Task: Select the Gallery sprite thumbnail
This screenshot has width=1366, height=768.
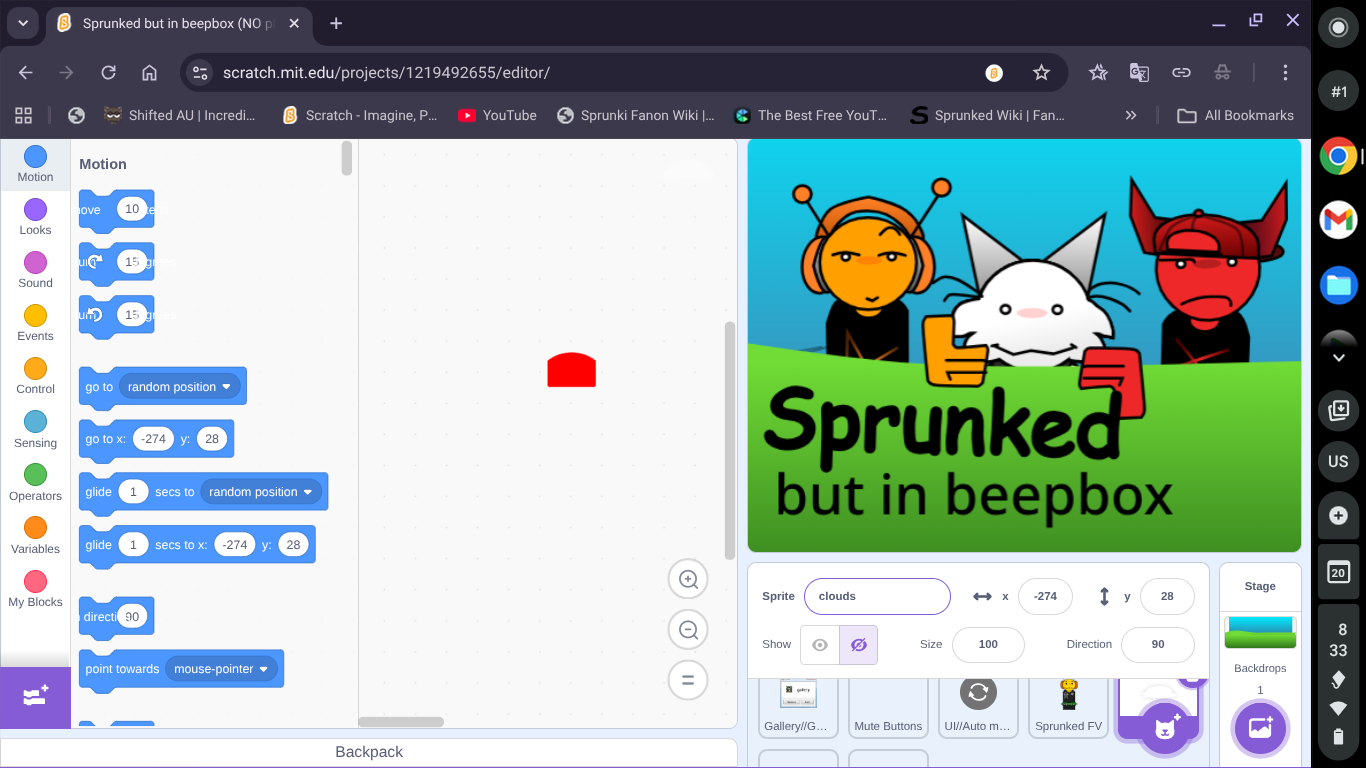Action: pyautogui.click(x=797, y=707)
